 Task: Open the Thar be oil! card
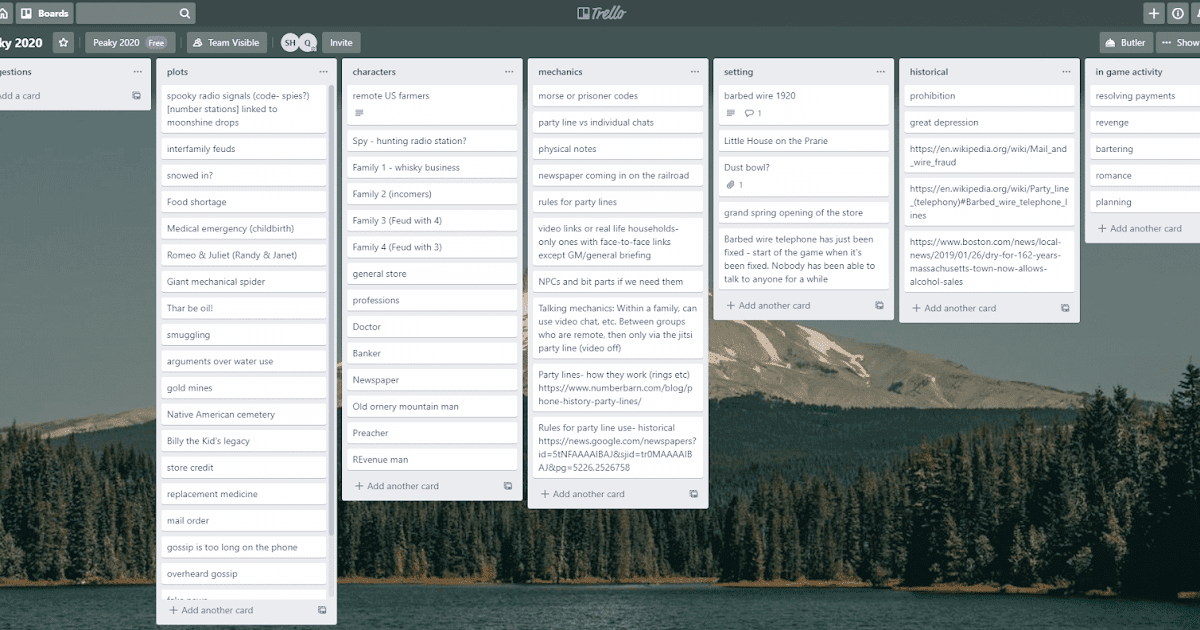244,308
